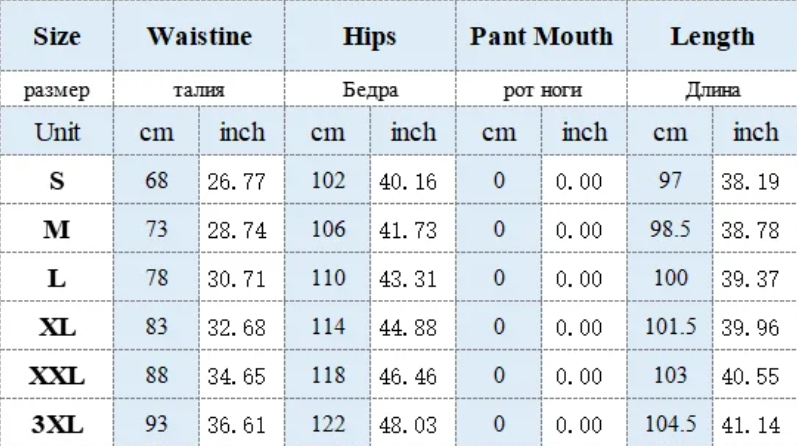797x446 pixels.
Task: Select the Waistine header cell
Action: coord(198,38)
